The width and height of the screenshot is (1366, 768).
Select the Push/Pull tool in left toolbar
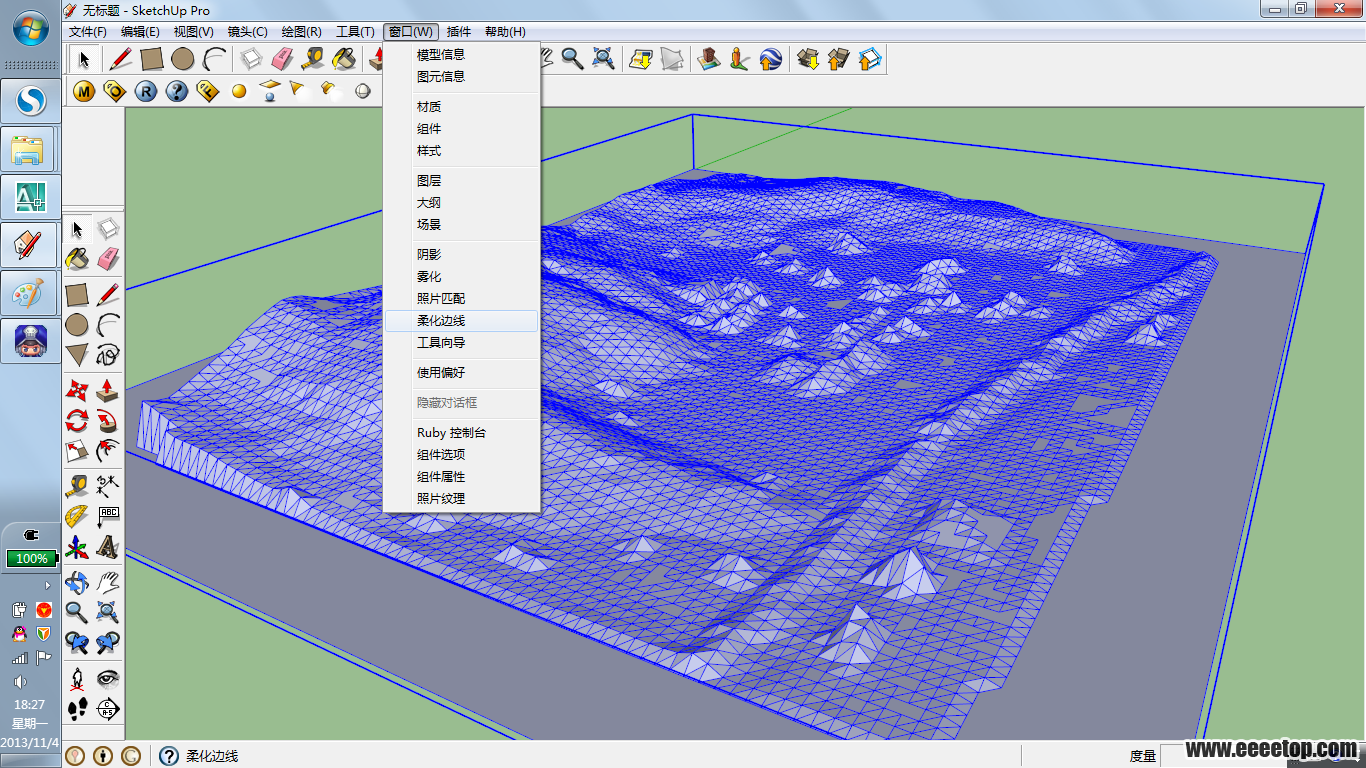coord(108,389)
